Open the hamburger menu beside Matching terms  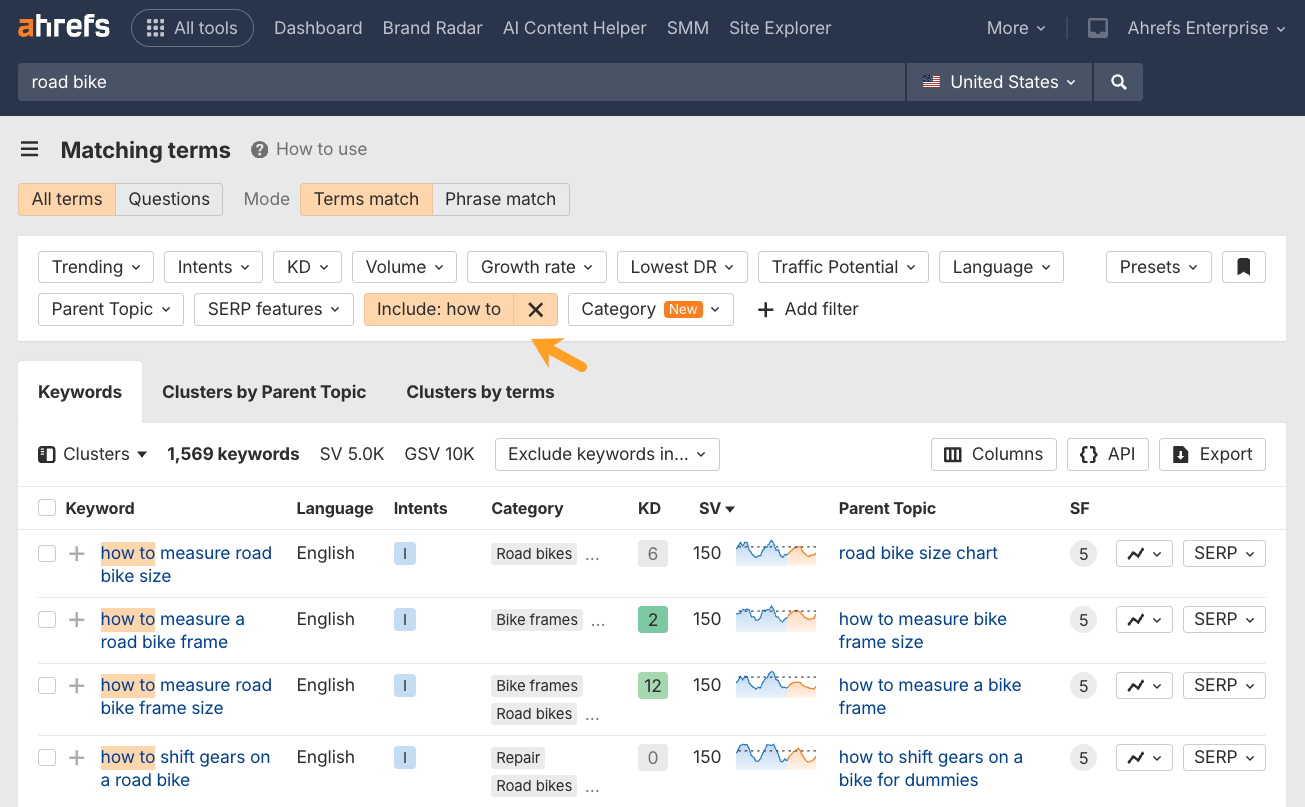29,148
